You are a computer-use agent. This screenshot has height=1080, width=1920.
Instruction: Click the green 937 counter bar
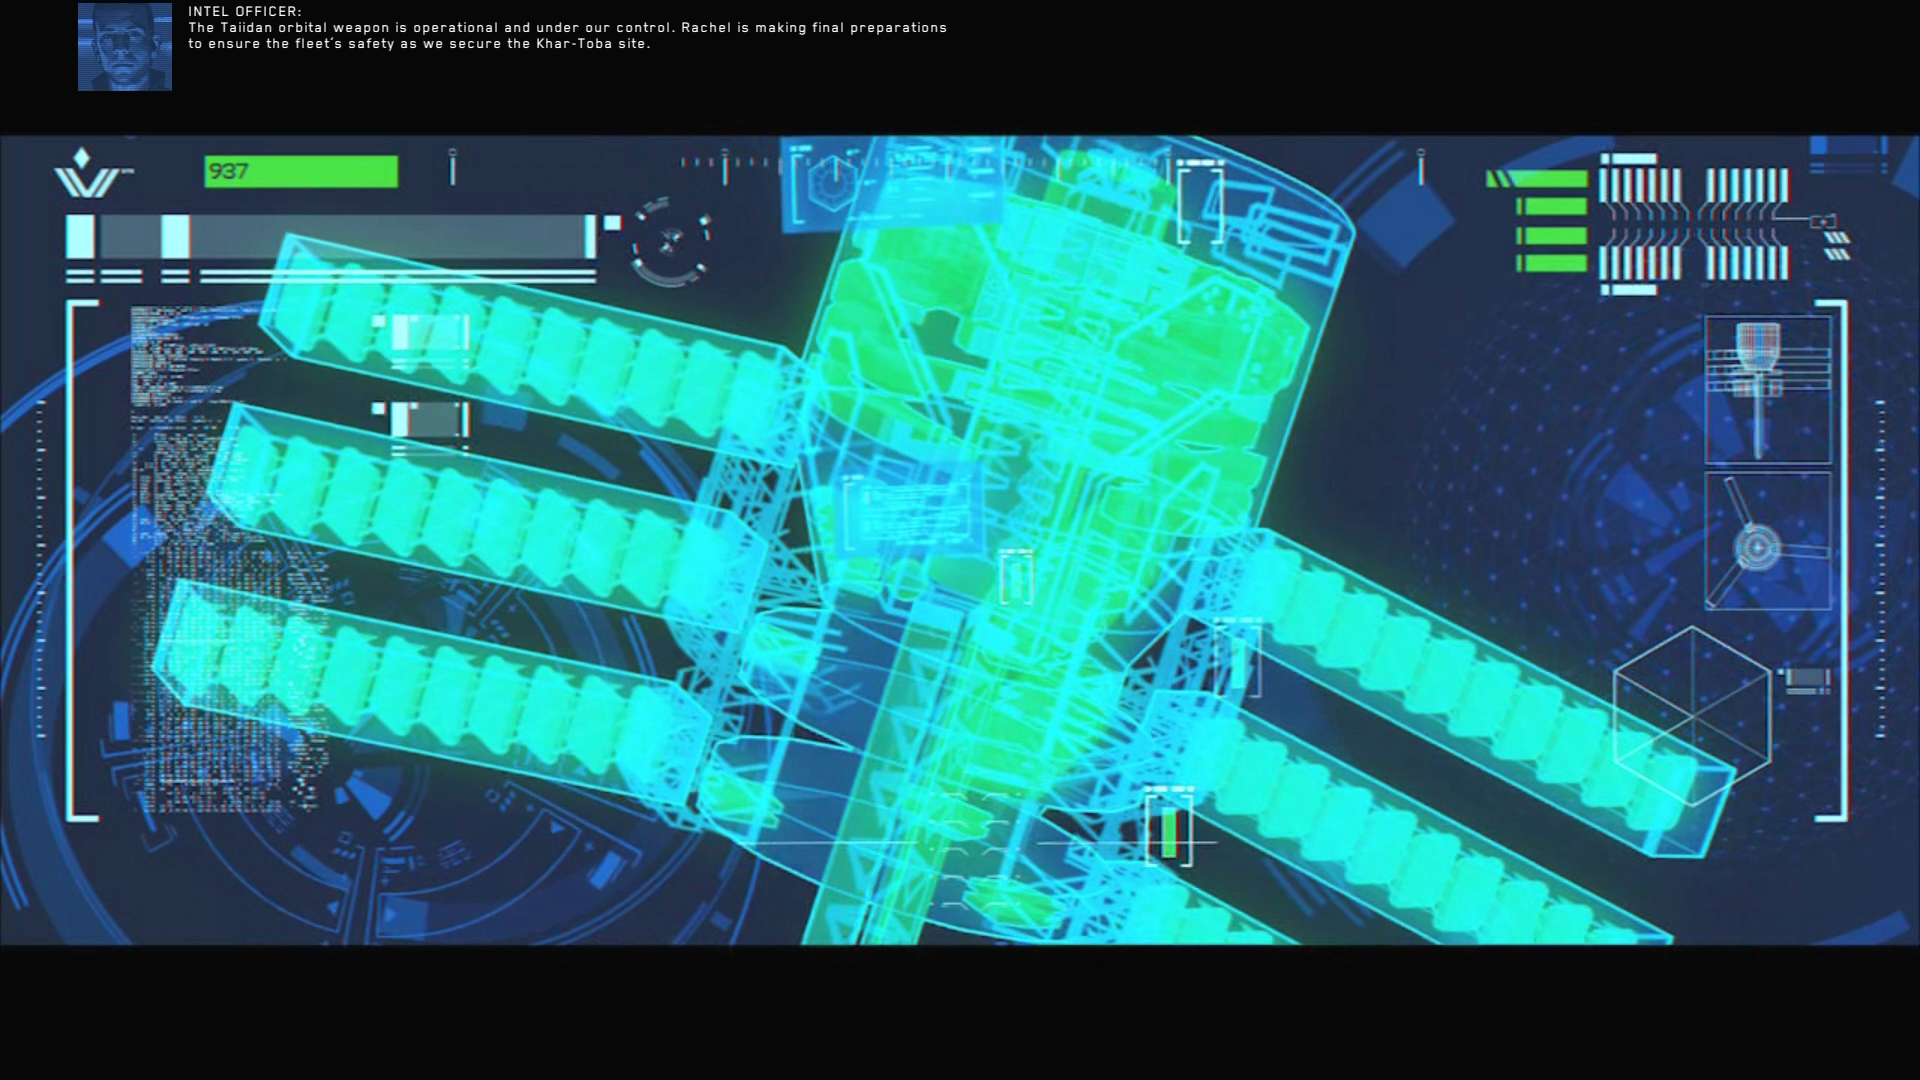pos(301,172)
